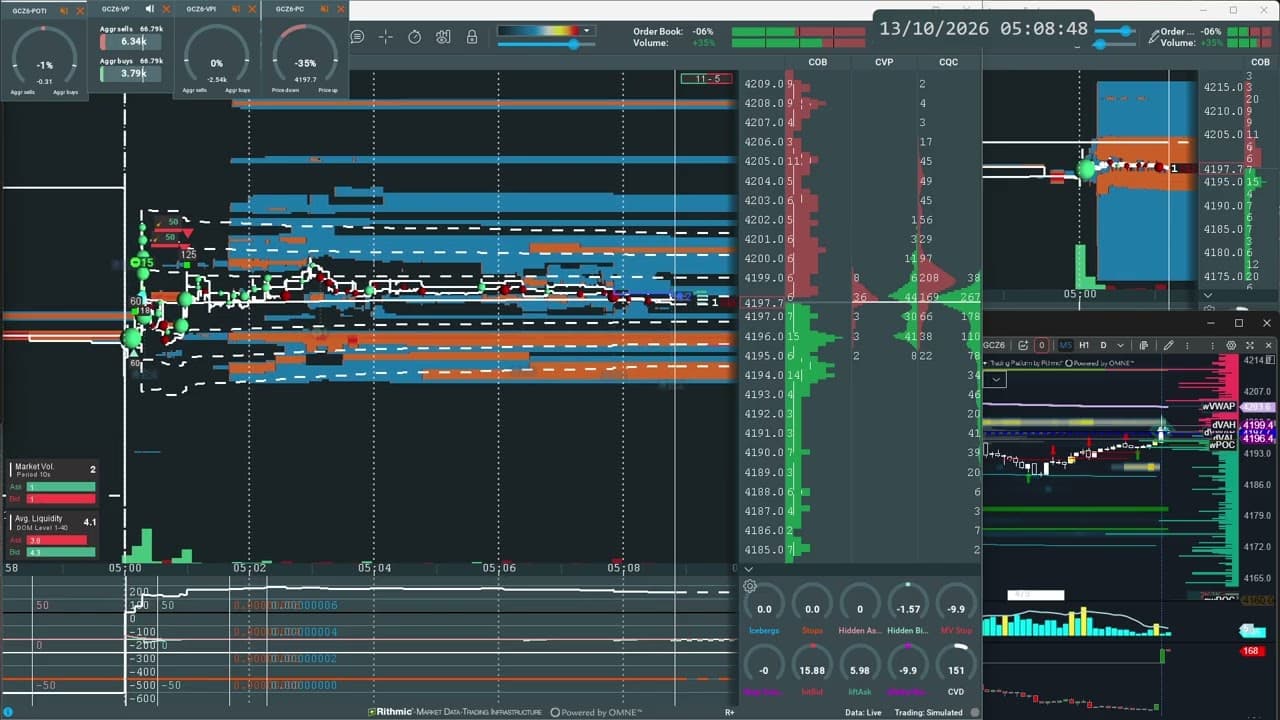The image size is (1280, 720).
Task: Select the D daily timeframe
Action: [x=1103, y=345]
